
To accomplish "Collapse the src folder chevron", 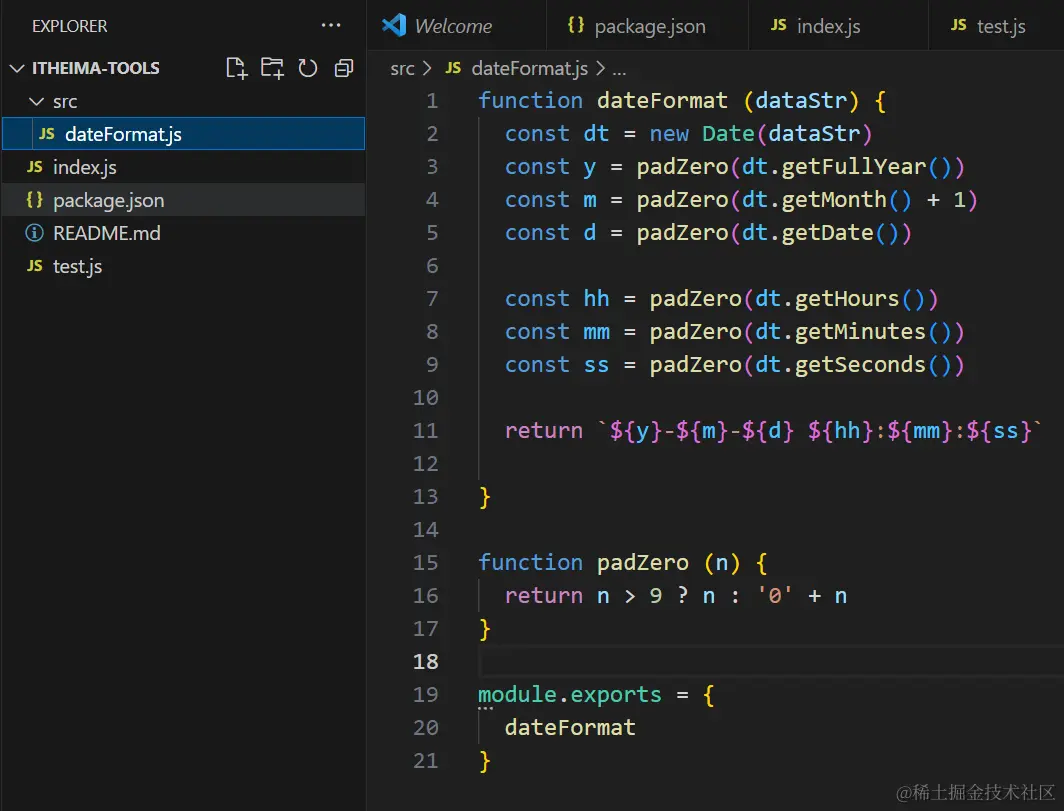I will [x=37, y=102].
